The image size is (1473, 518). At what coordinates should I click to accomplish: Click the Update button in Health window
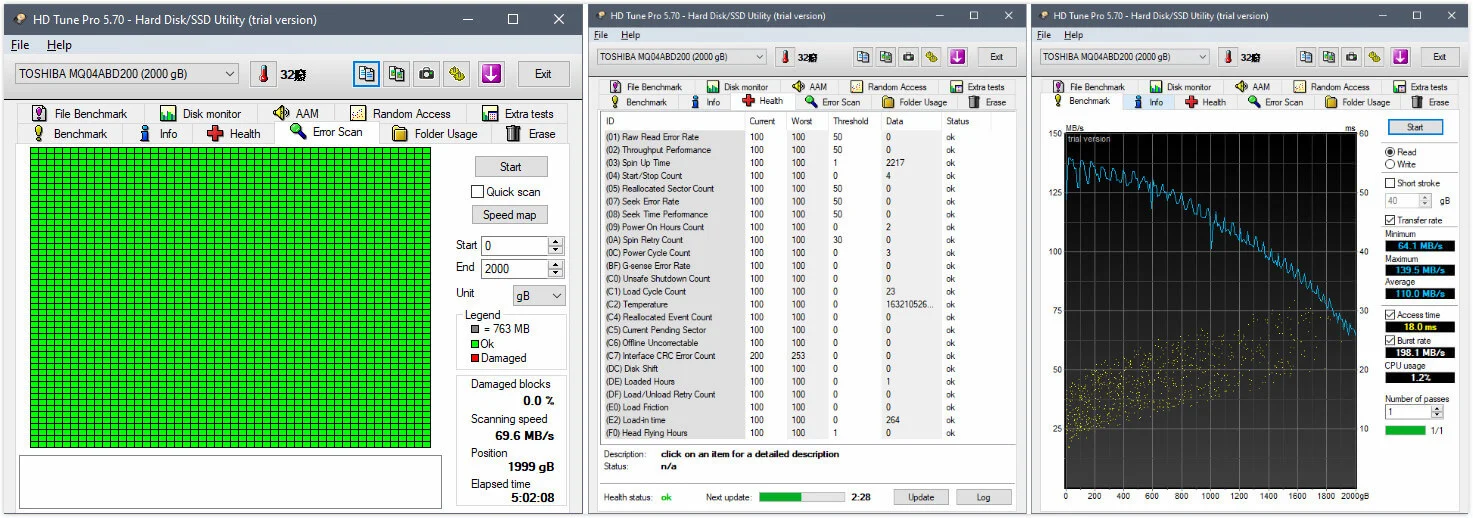(920, 497)
